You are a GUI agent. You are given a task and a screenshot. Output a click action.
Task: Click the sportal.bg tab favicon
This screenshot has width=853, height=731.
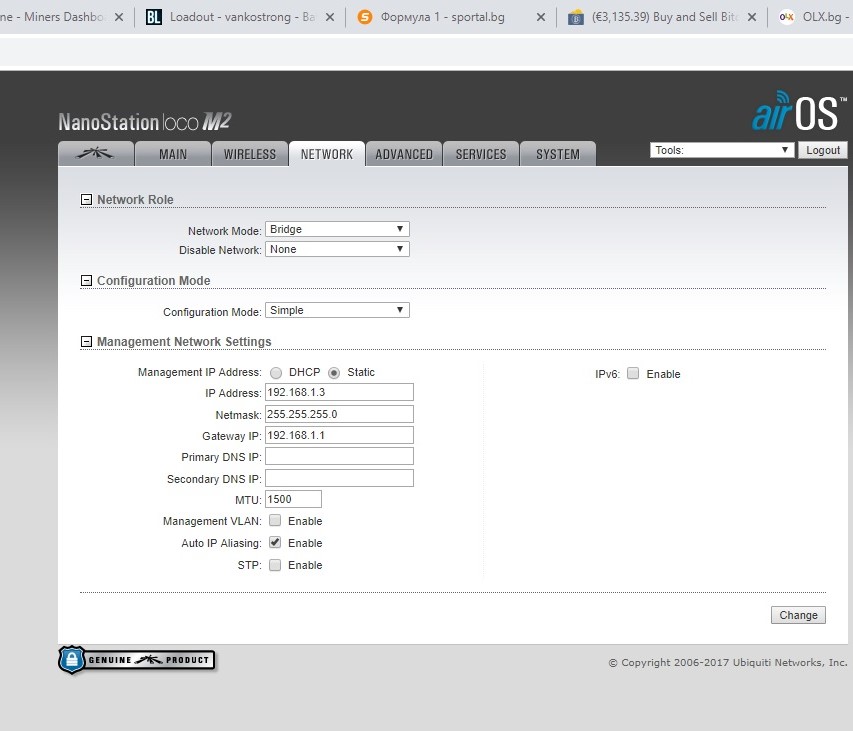pyautogui.click(x=364, y=17)
